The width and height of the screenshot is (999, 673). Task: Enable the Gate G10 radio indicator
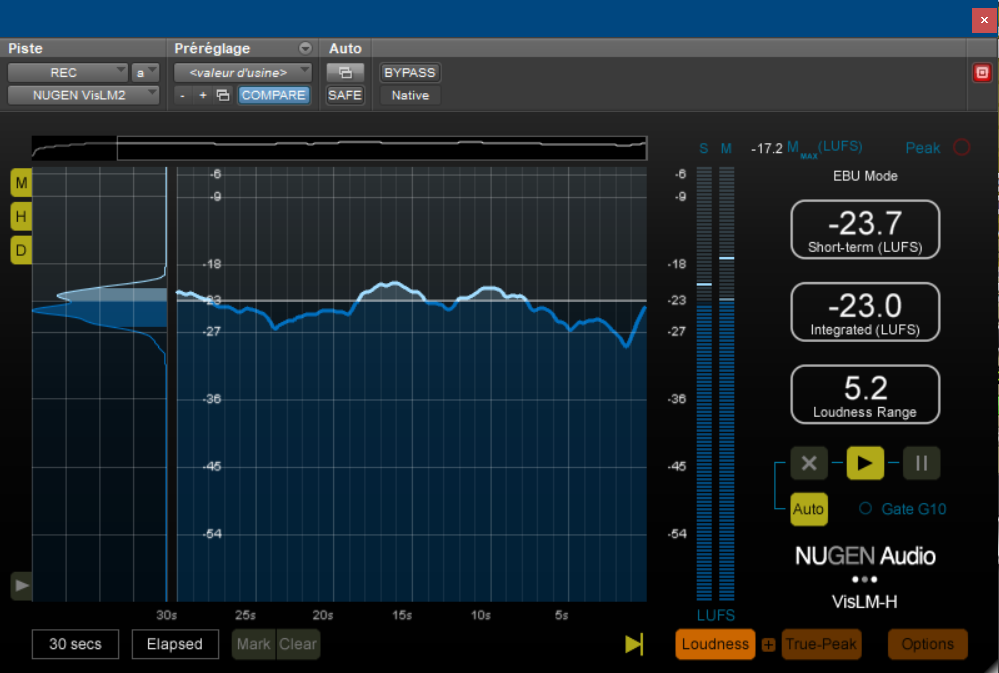865,509
